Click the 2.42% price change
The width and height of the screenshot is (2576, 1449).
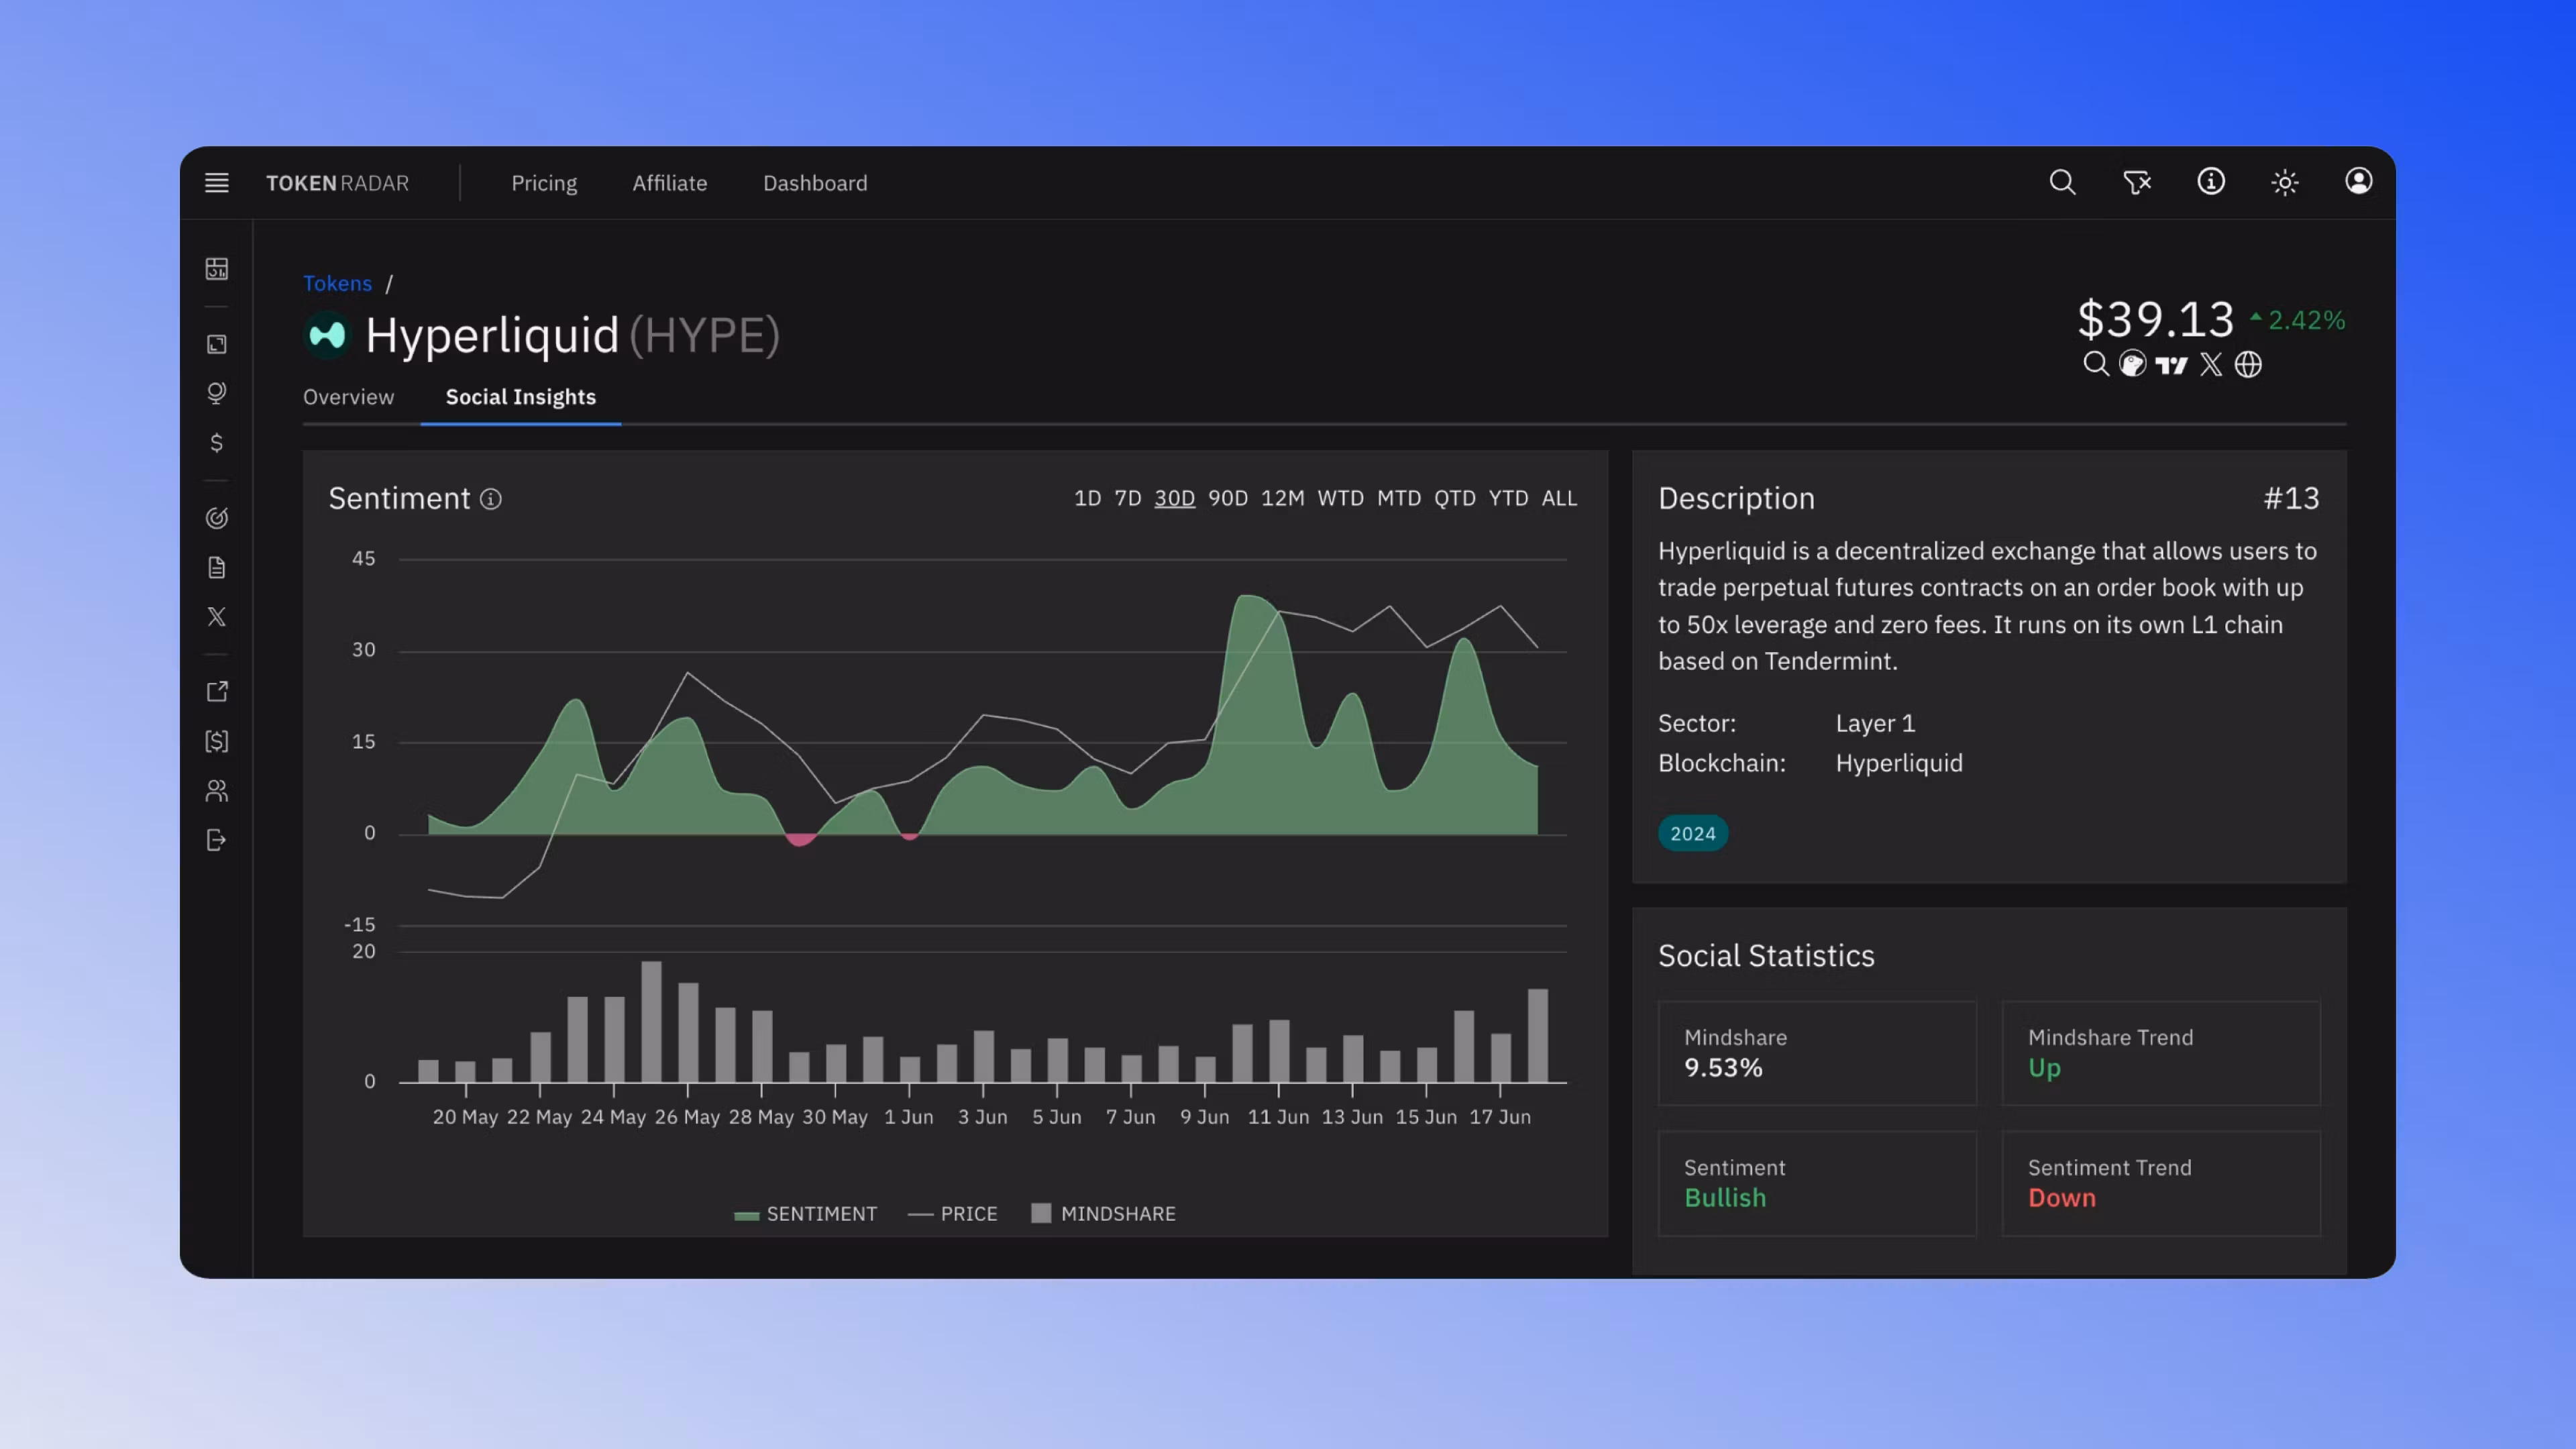(2297, 320)
